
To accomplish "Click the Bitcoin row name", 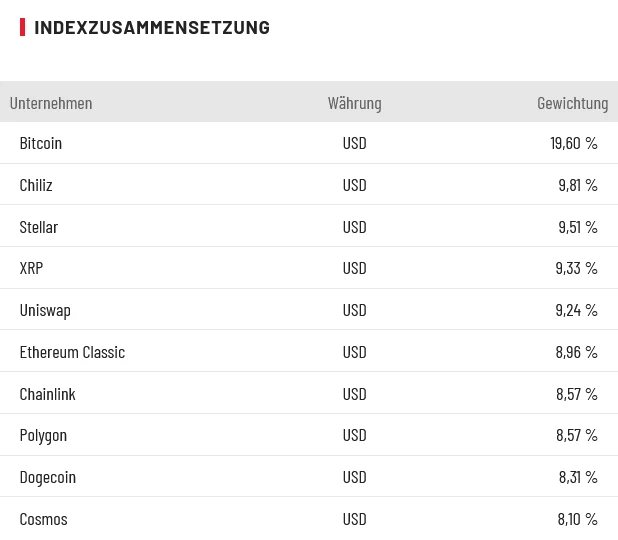I will click(41, 143).
